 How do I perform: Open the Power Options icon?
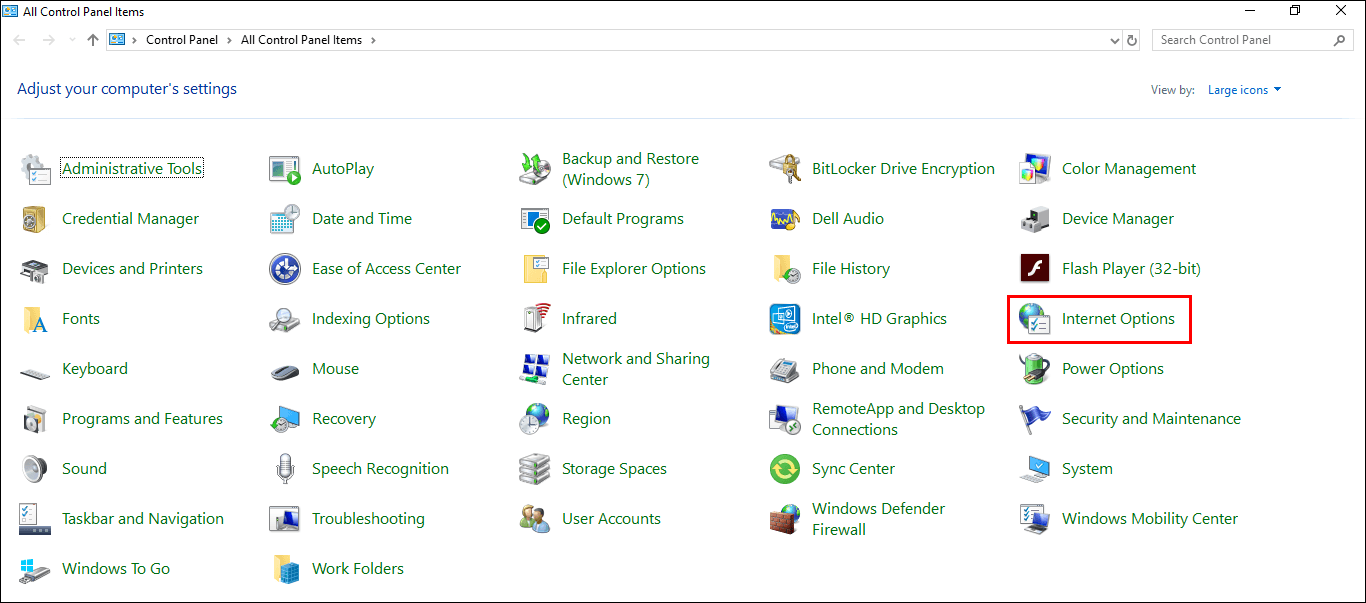(x=1035, y=369)
